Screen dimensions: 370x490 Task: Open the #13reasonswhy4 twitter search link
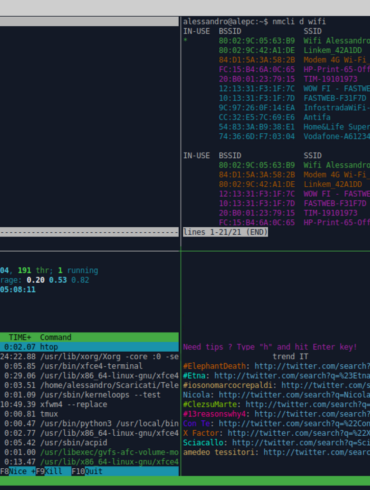(x=312, y=414)
